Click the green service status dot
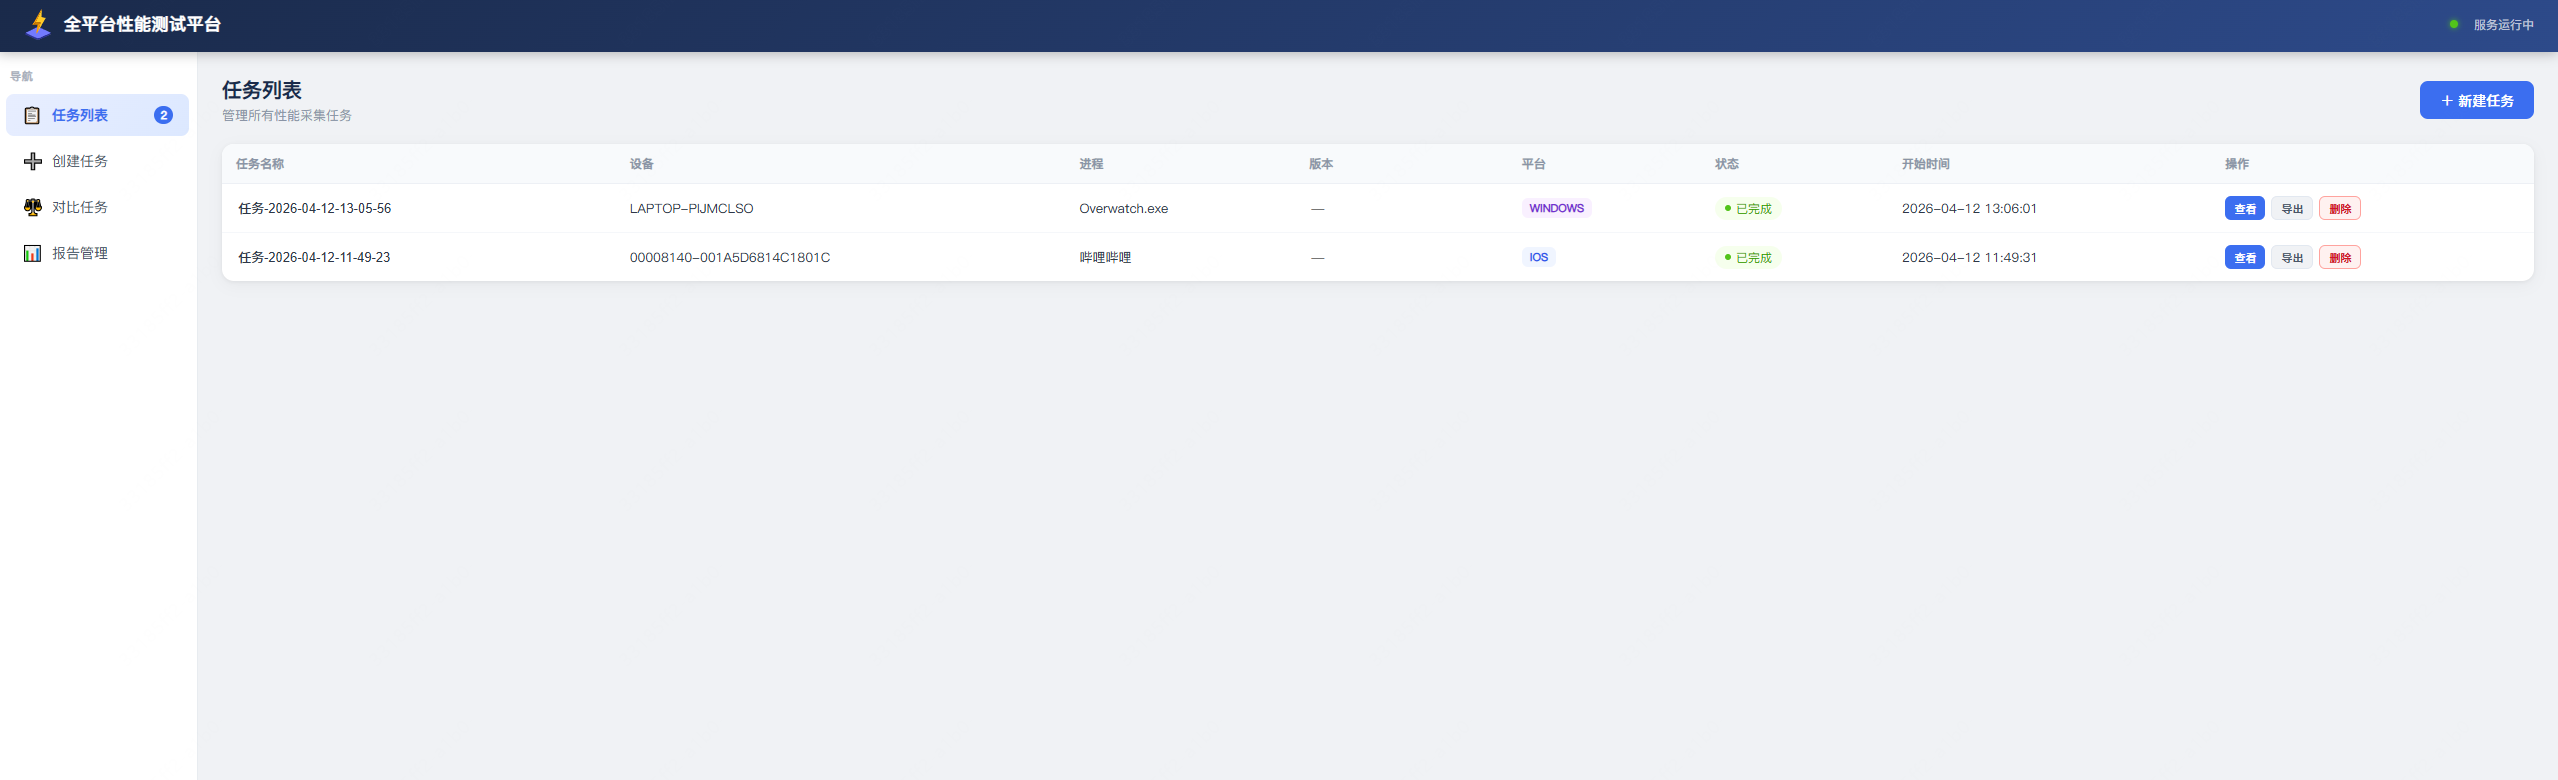 (2453, 24)
